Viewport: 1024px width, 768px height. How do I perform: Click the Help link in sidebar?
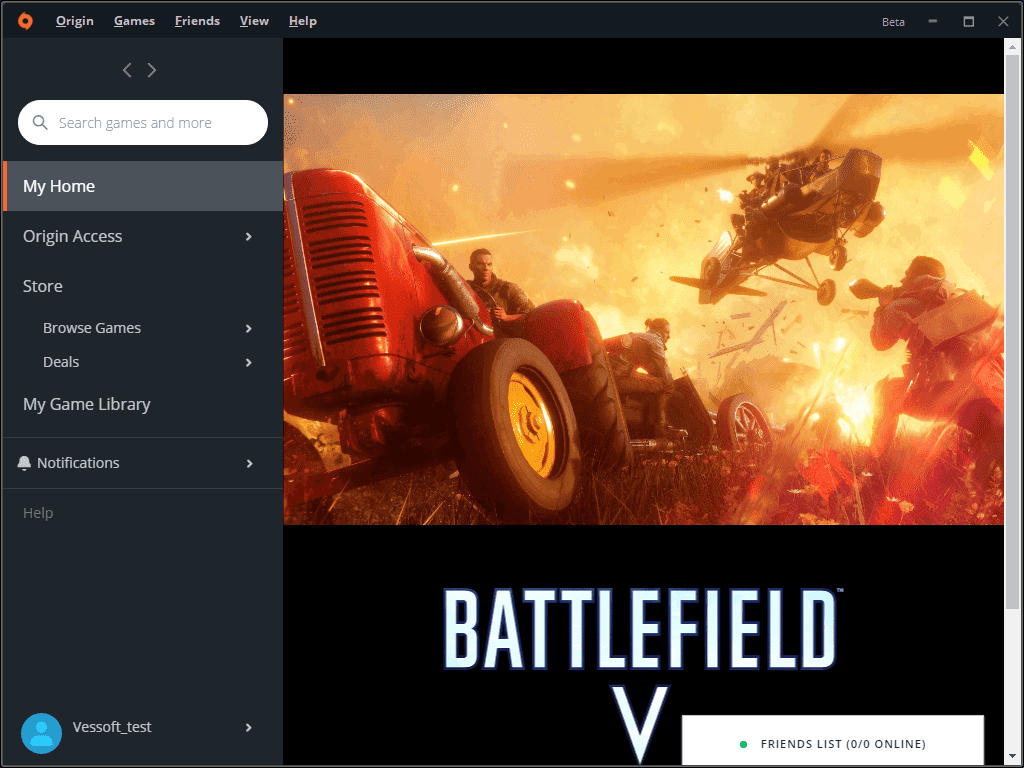coord(38,513)
